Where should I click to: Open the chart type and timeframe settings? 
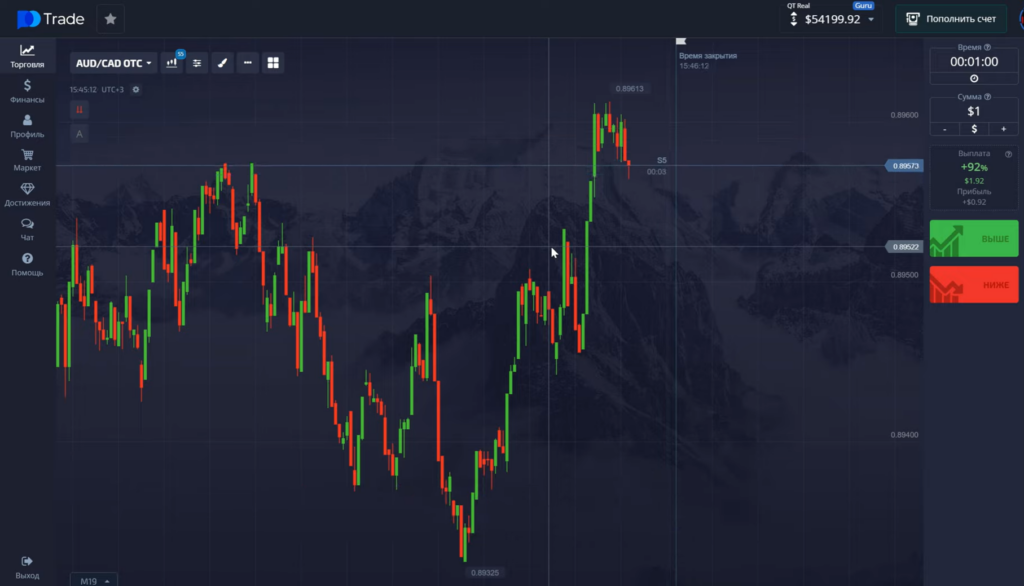point(172,63)
